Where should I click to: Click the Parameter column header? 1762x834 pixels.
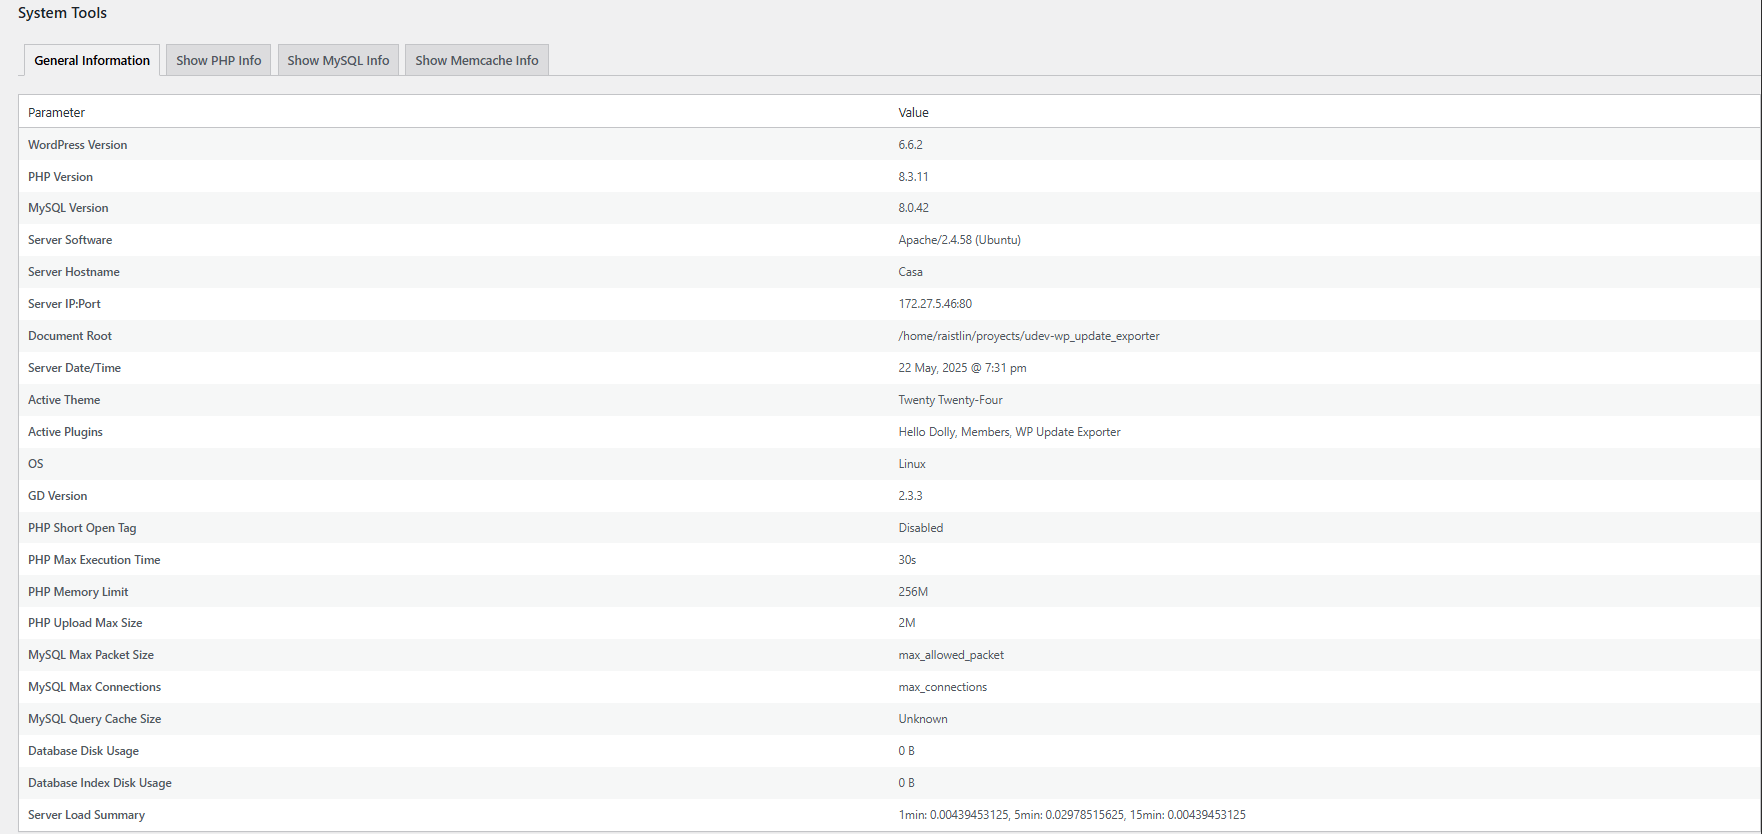tap(56, 113)
